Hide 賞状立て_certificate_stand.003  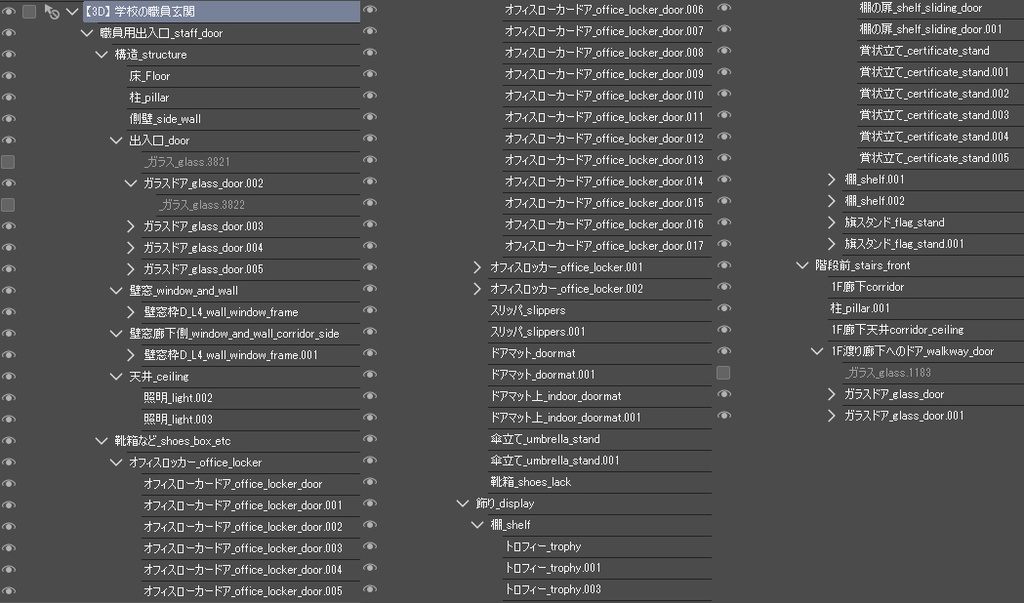click(x=724, y=115)
